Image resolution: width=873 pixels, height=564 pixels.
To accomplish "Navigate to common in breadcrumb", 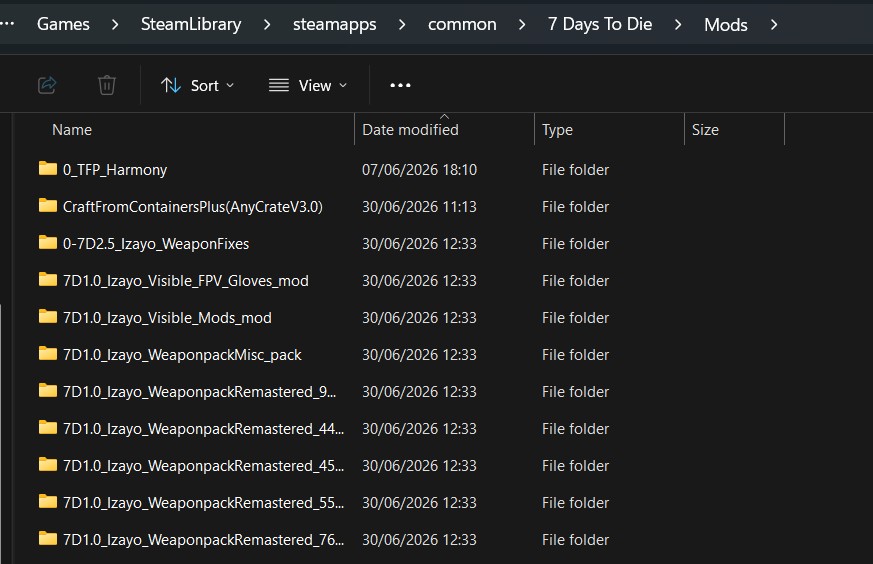I will (x=462, y=24).
